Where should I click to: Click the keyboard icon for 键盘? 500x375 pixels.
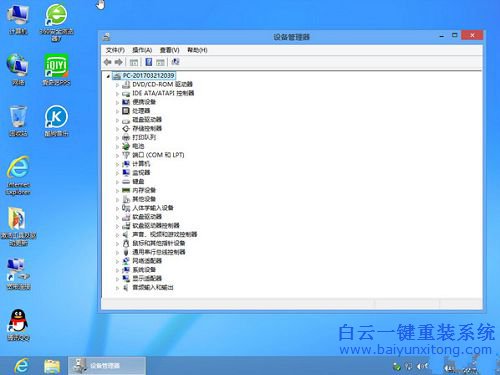pos(126,182)
